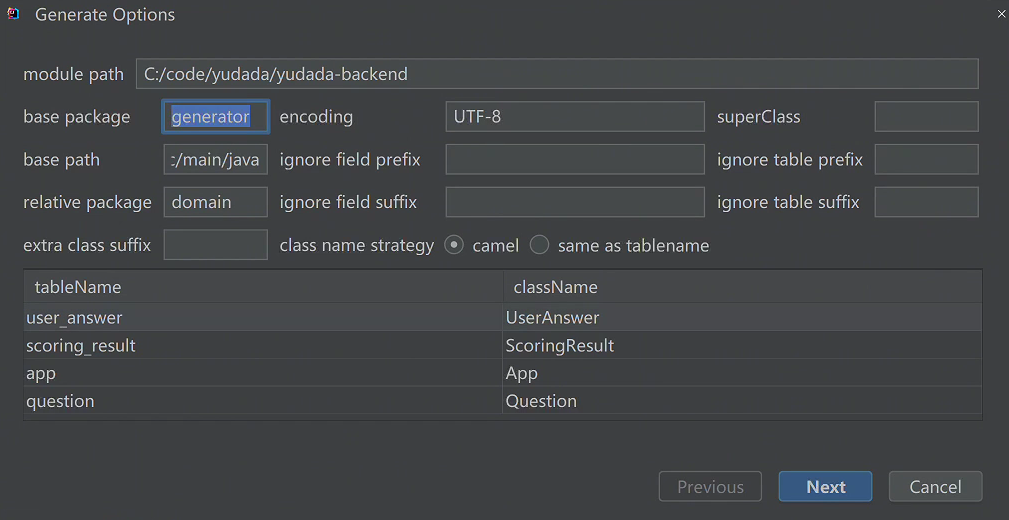The width and height of the screenshot is (1009, 520).
Task: Click the superClass input box
Action: [926, 116]
